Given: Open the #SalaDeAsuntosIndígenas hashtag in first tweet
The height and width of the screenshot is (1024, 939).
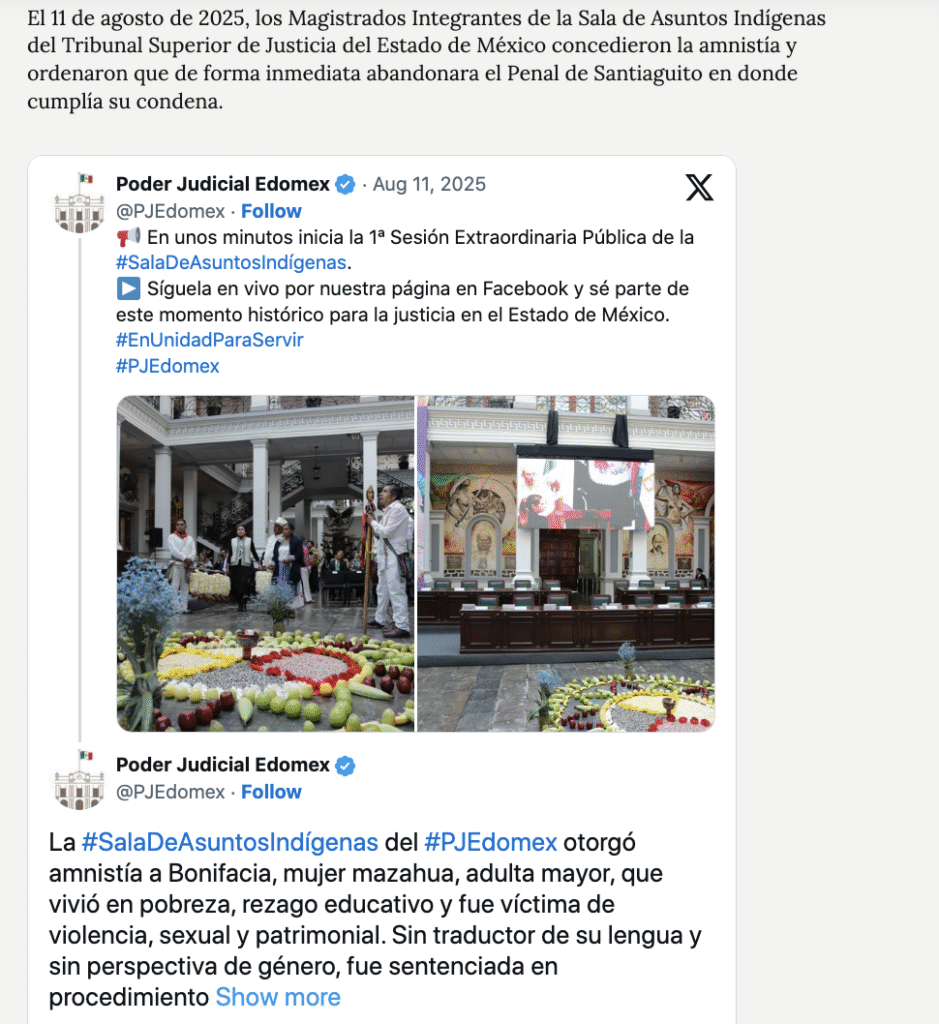Looking at the screenshot, I should tap(231, 262).
